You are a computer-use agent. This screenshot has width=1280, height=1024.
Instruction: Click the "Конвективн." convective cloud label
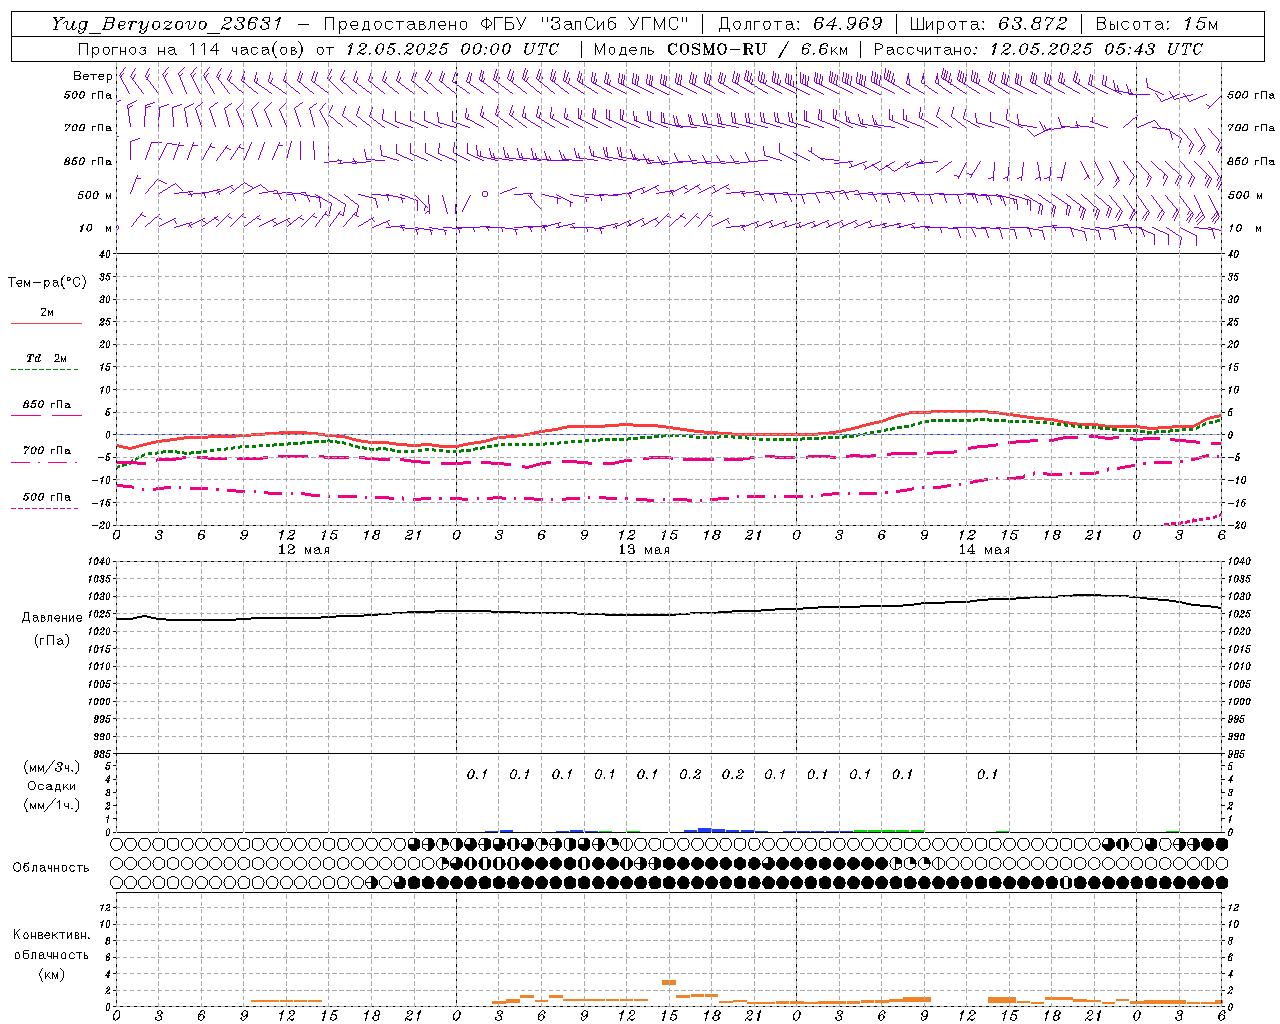[x=51, y=935]
